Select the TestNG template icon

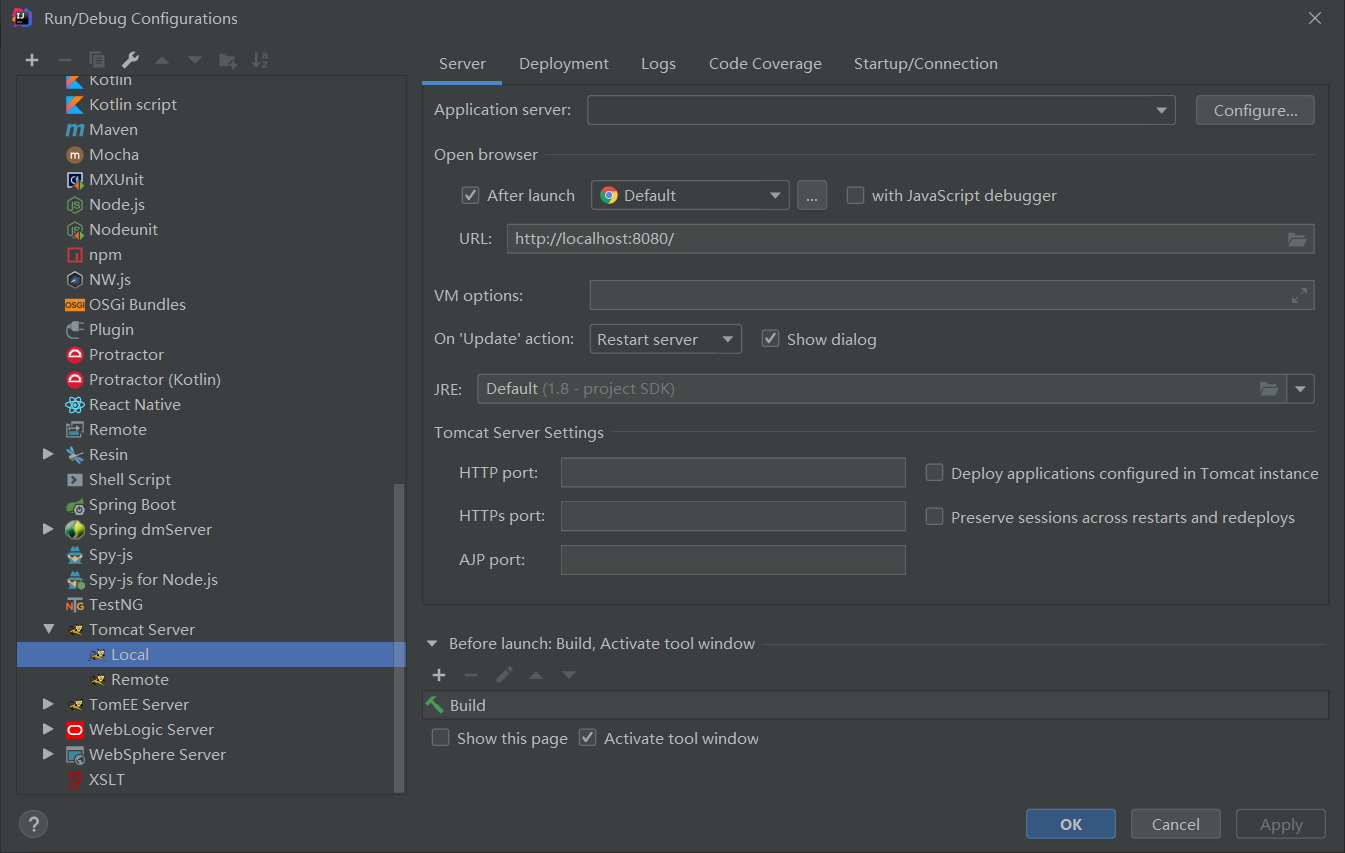74,605
